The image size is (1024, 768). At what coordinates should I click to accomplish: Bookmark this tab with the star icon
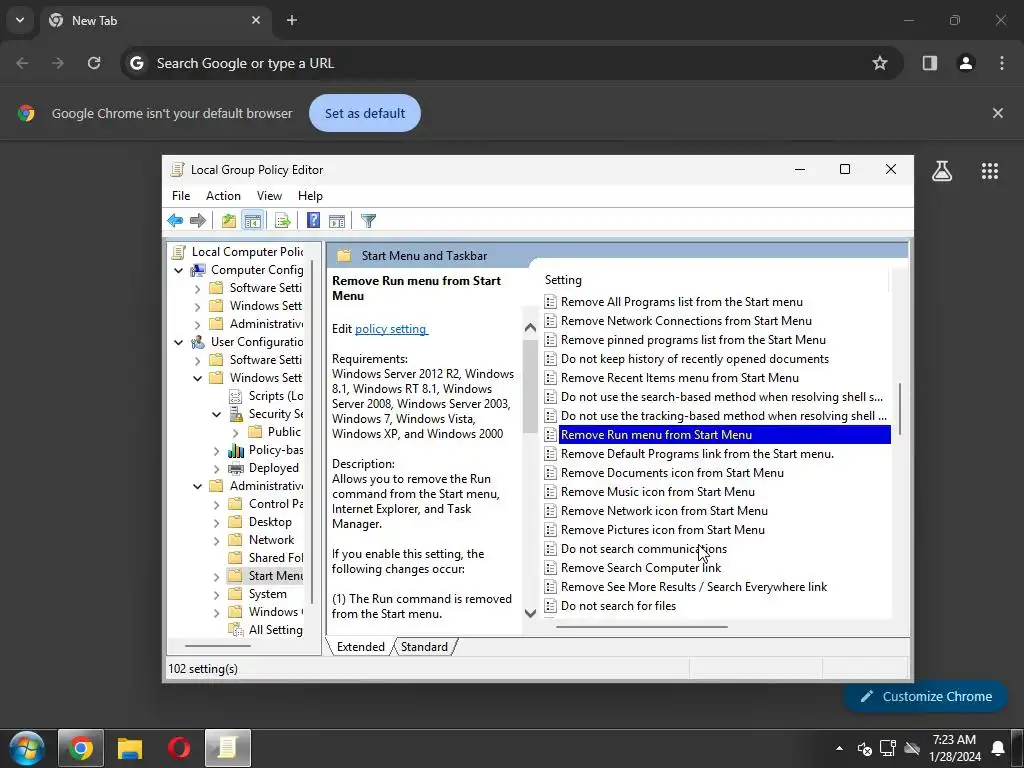pos(880,63)
